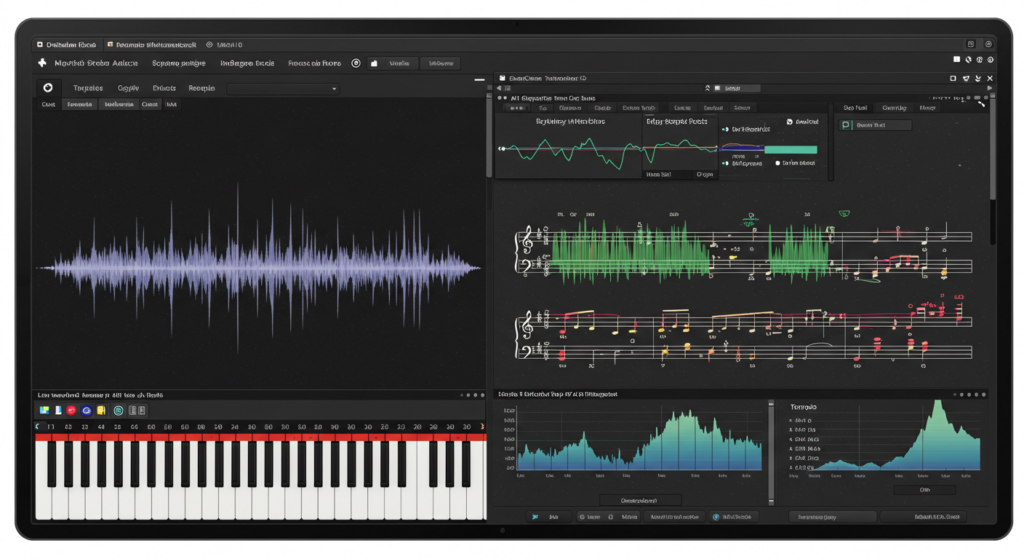Click the square icon in right panel title bar
Viewport: 1024px width, 559px height.
tap(953, 78)
